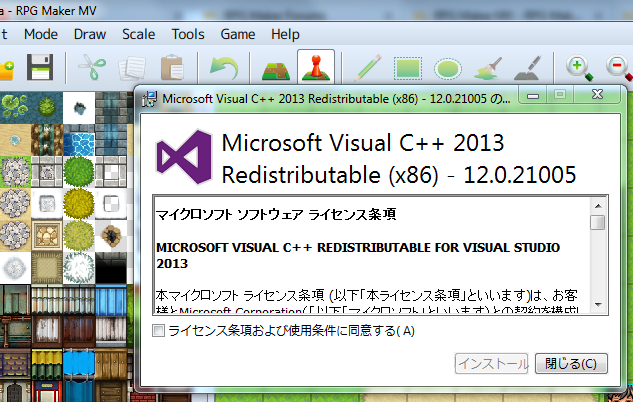Select the Shadow Pen tool
The image size is (633, 402).
528,68
